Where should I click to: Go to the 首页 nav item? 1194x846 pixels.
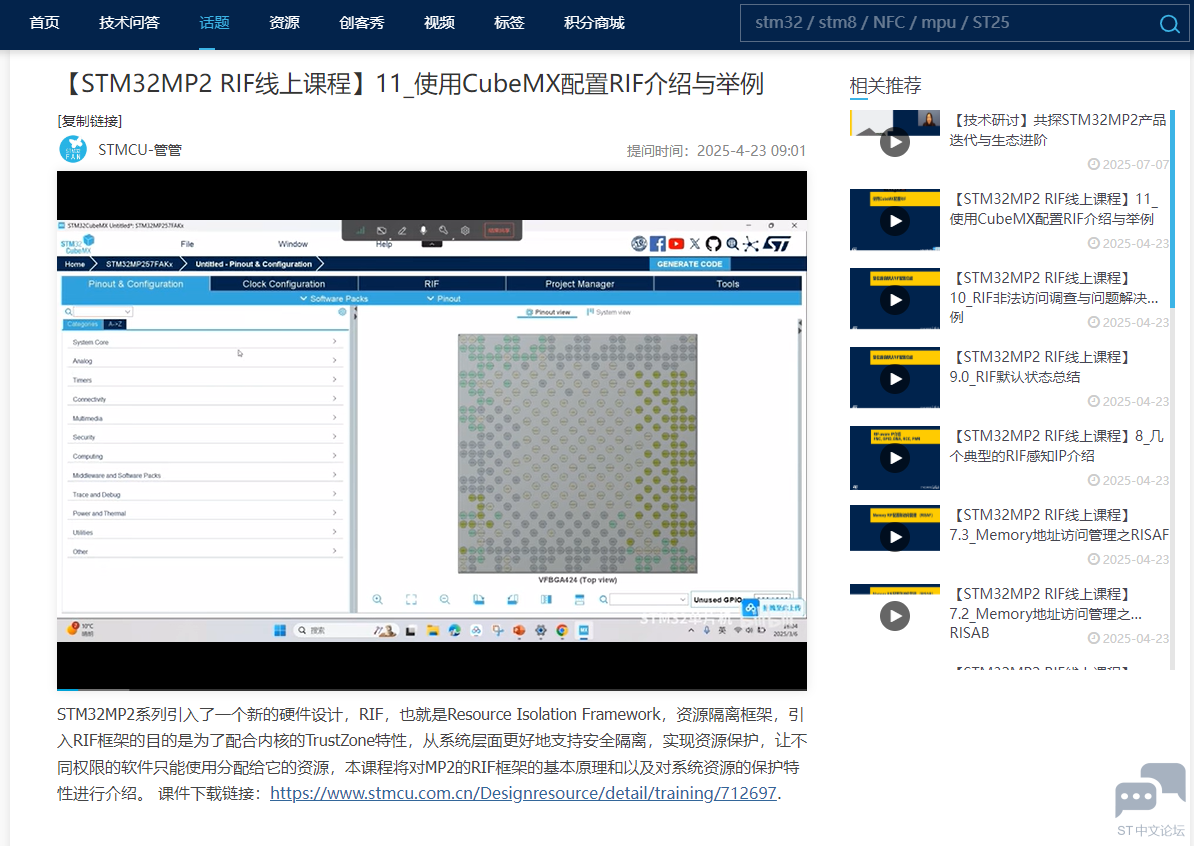pos(44,23)
